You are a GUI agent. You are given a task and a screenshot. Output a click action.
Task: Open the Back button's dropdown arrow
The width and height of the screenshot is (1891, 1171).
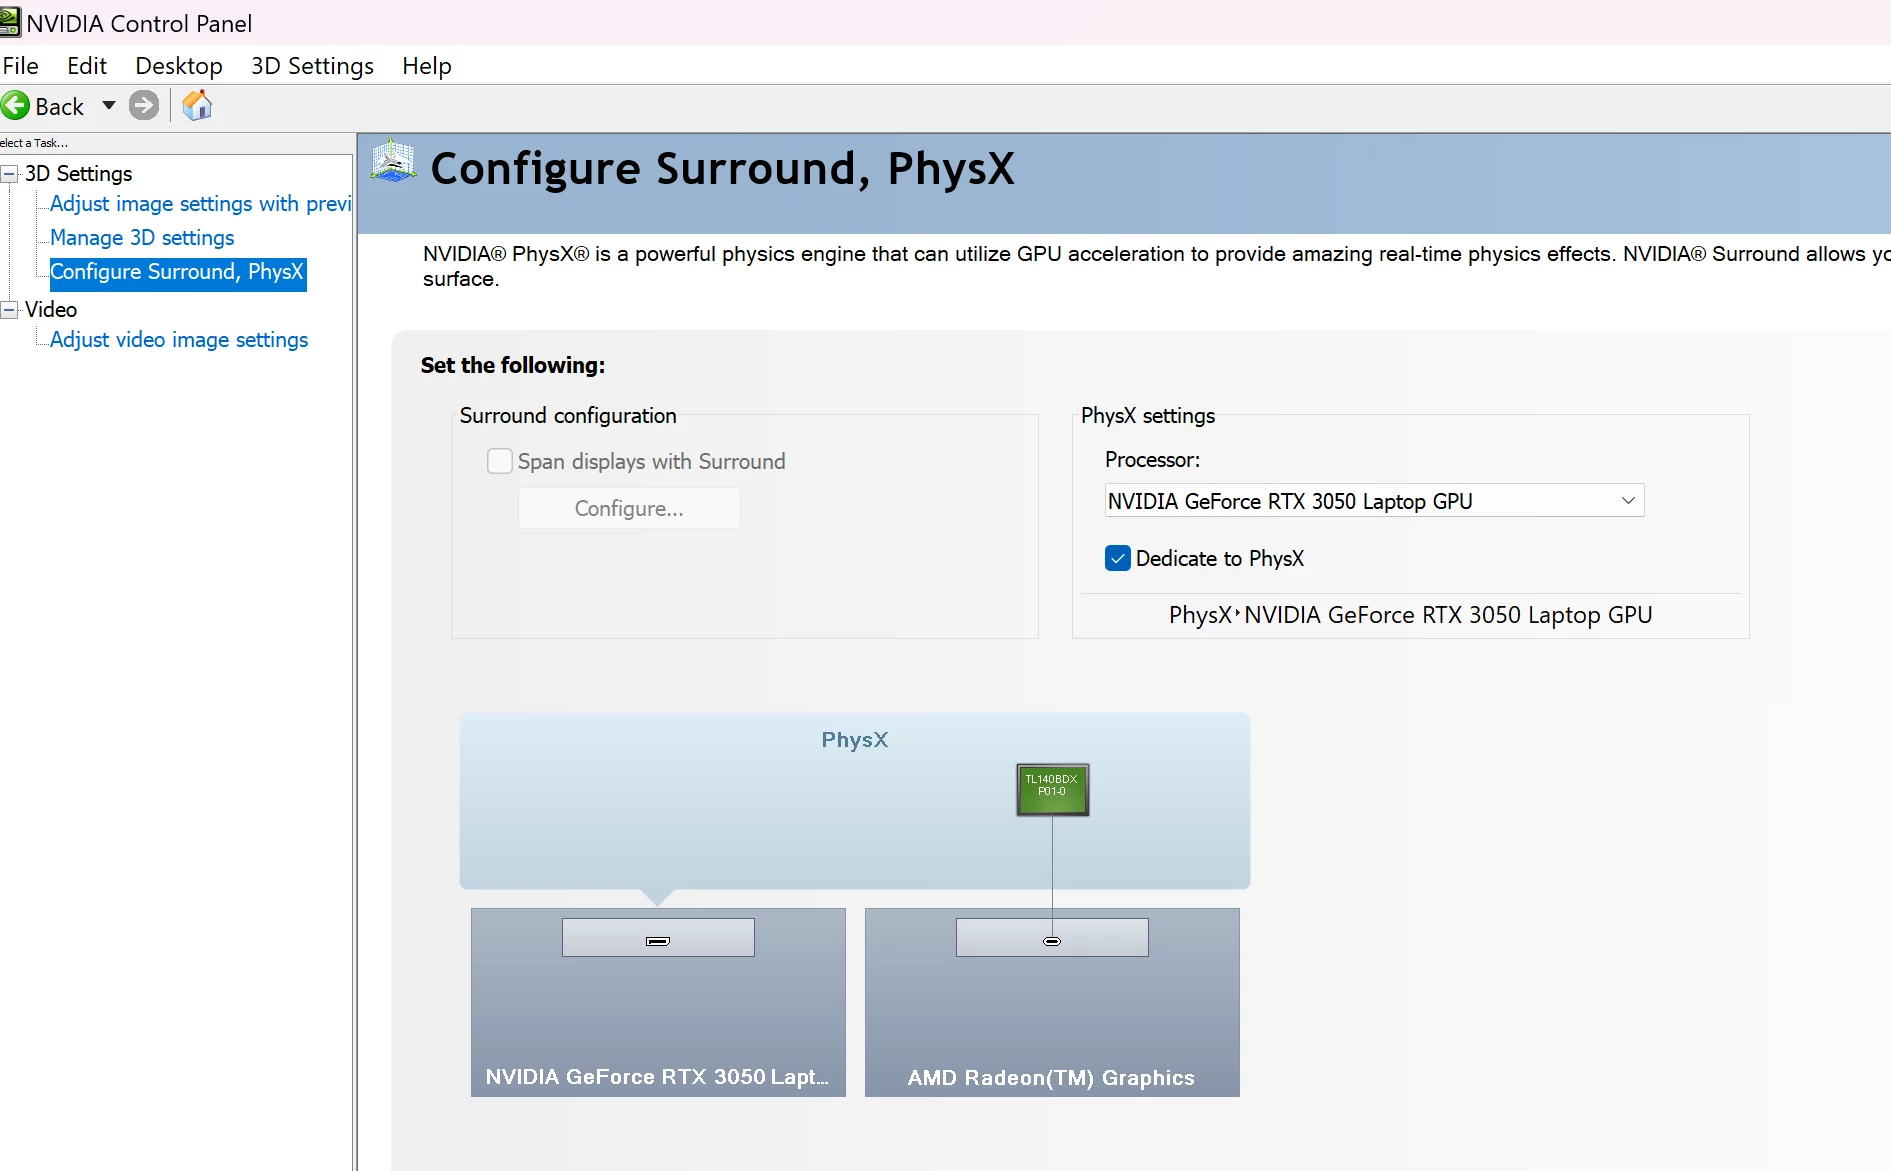109,105
